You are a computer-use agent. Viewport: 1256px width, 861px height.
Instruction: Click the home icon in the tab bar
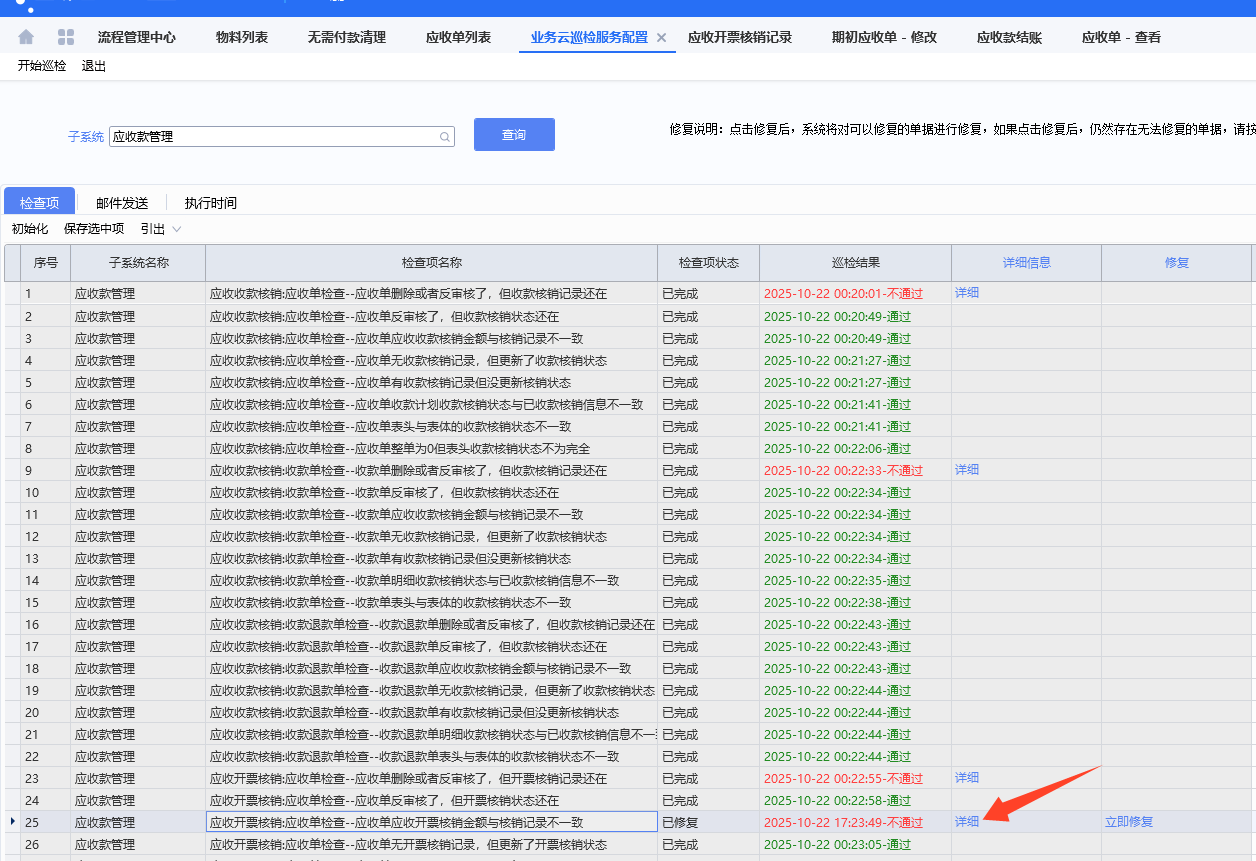pyautogui.click(x=26, y=37)
